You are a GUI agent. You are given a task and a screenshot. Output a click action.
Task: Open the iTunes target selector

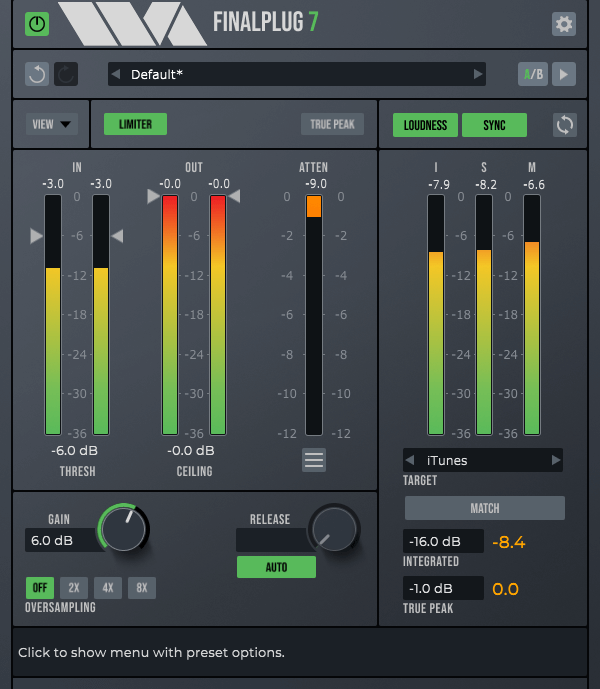click(483, 460)
